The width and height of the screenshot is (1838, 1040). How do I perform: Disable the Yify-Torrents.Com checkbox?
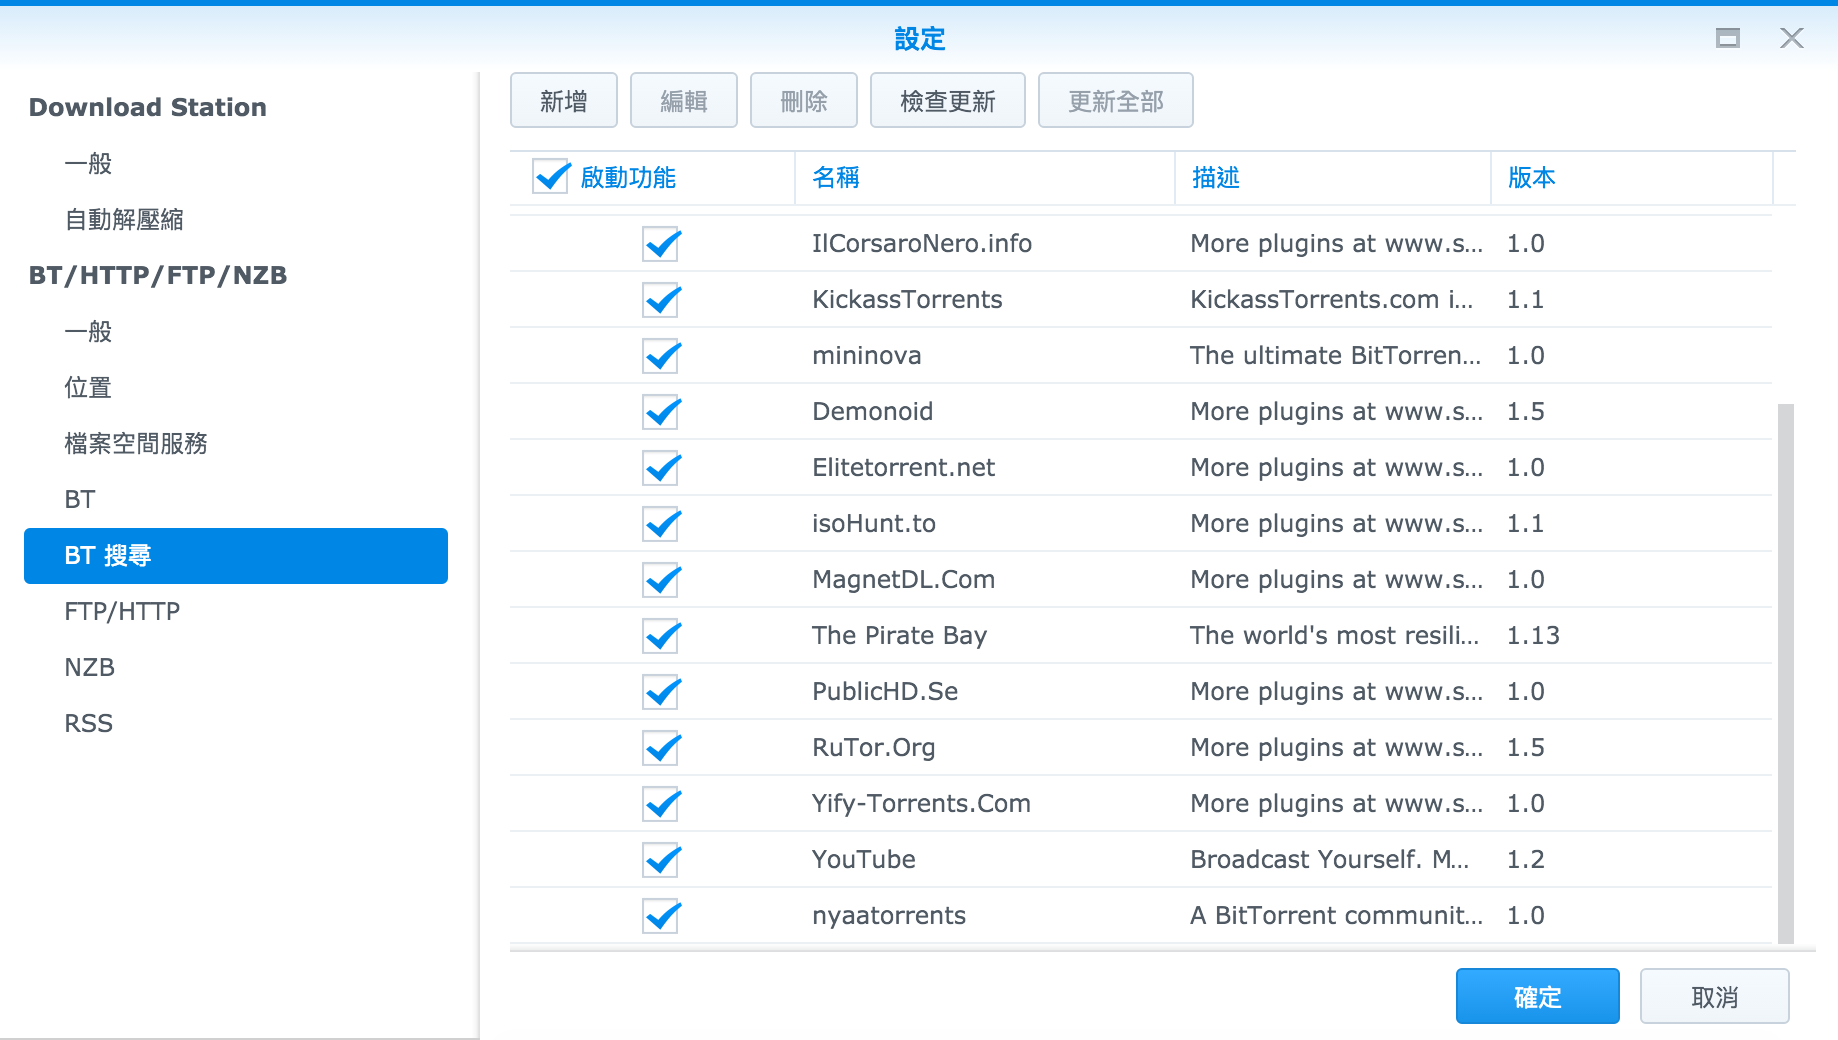coord(661,804)
